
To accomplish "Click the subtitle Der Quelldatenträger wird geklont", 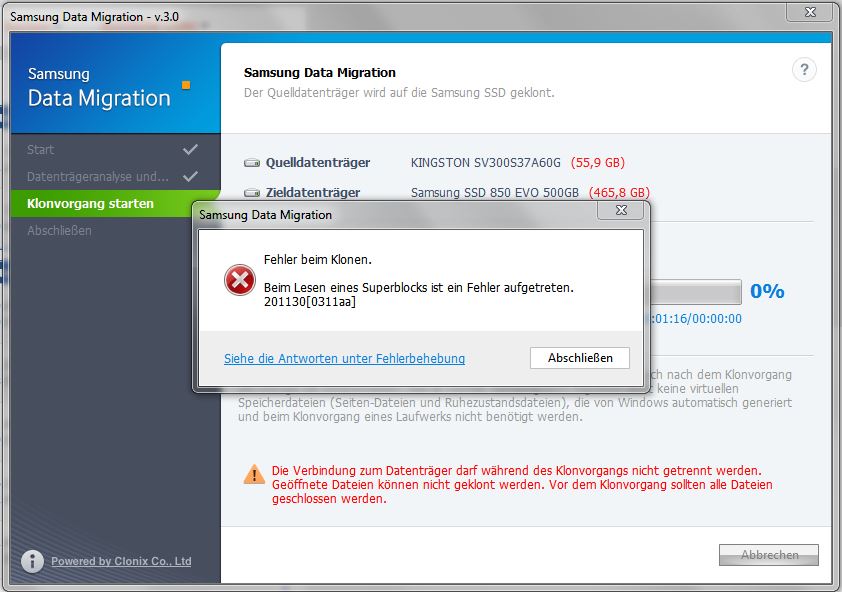I will pos(399,93).
